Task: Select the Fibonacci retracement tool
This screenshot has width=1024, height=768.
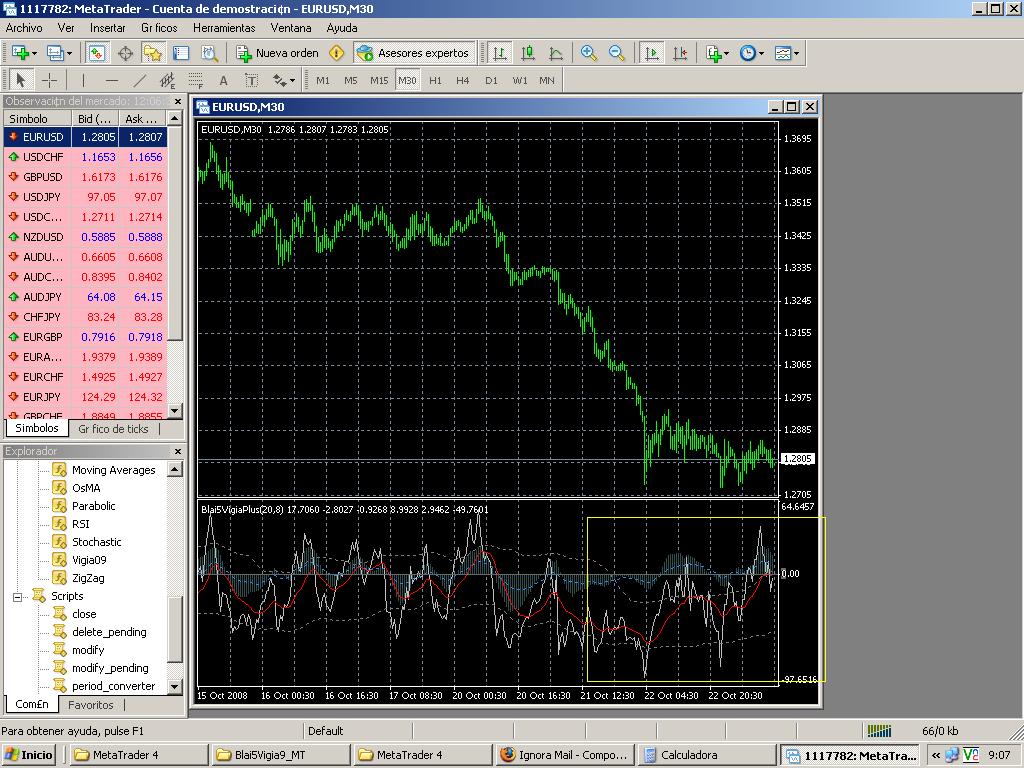Action: (x=195, y=80)
